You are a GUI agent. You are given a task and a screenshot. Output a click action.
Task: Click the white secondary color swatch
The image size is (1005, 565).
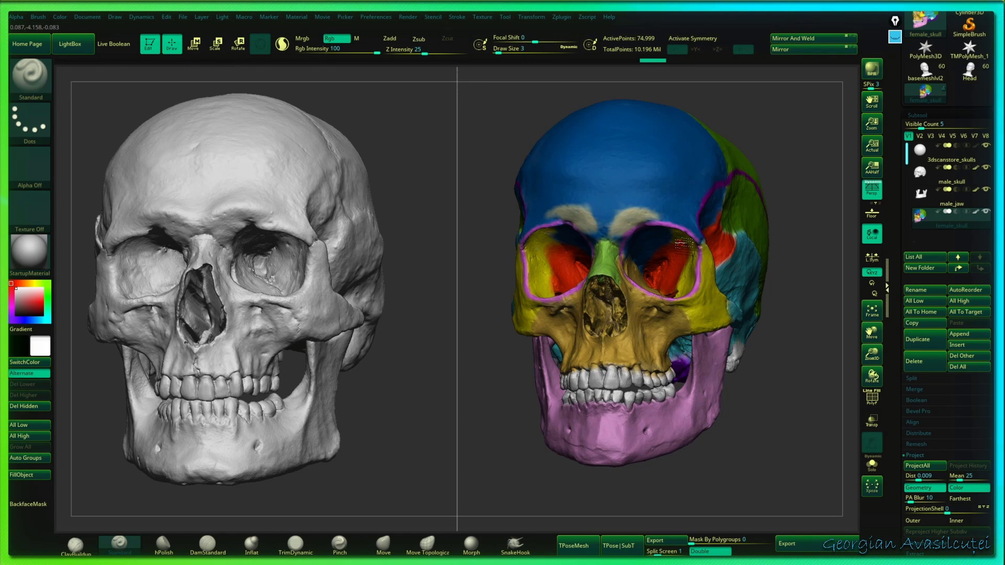click(40, 346)
